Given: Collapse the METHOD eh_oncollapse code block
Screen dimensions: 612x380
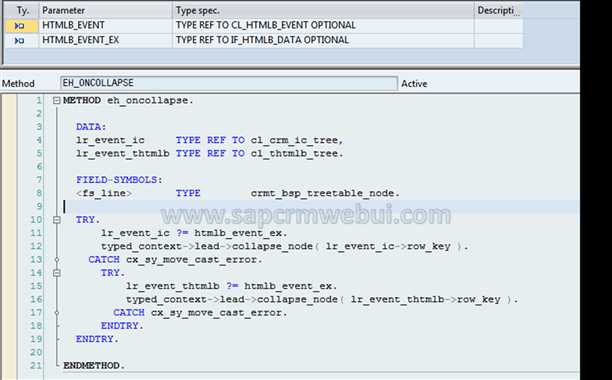Looking at the screenshot, I should [57, 101].
